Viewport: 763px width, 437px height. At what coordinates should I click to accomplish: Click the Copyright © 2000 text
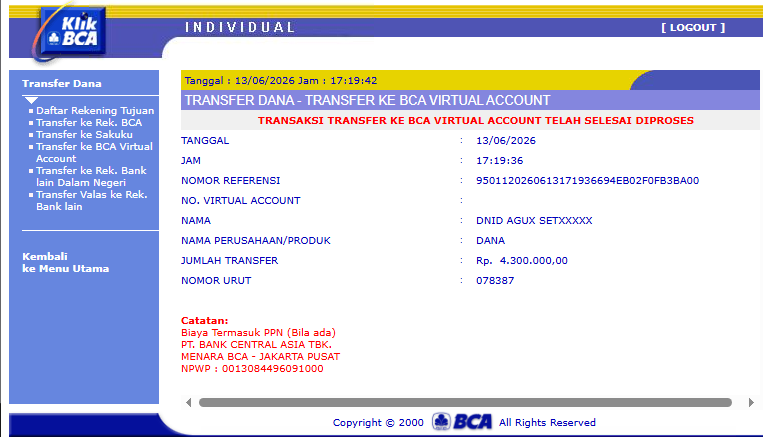(x=378, y=422)
